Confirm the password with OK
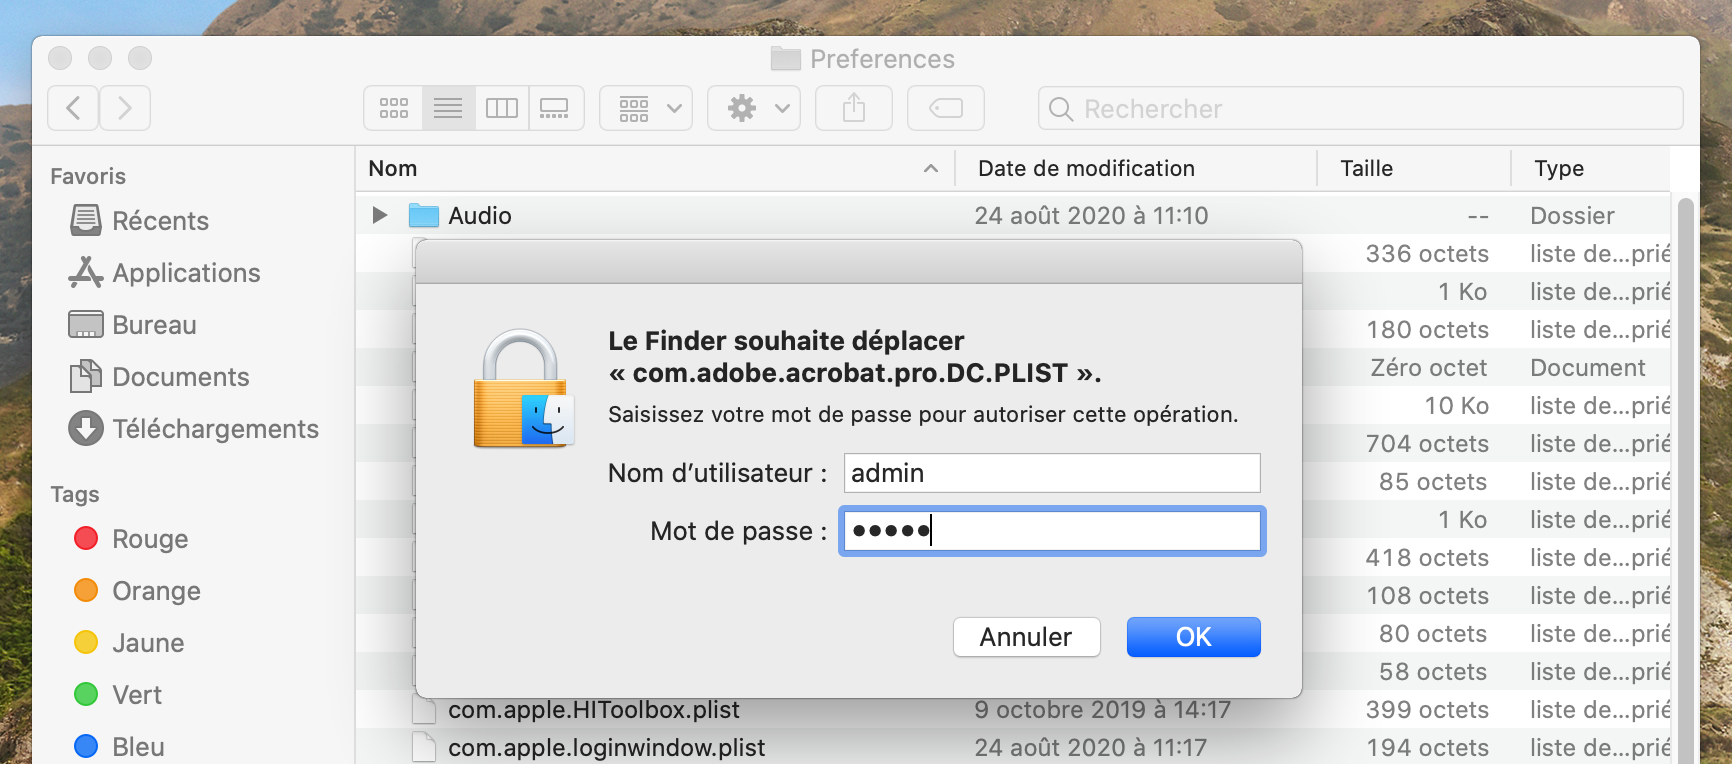Viewport: 1732px width, 764px height. click(x=1193, y=637)
